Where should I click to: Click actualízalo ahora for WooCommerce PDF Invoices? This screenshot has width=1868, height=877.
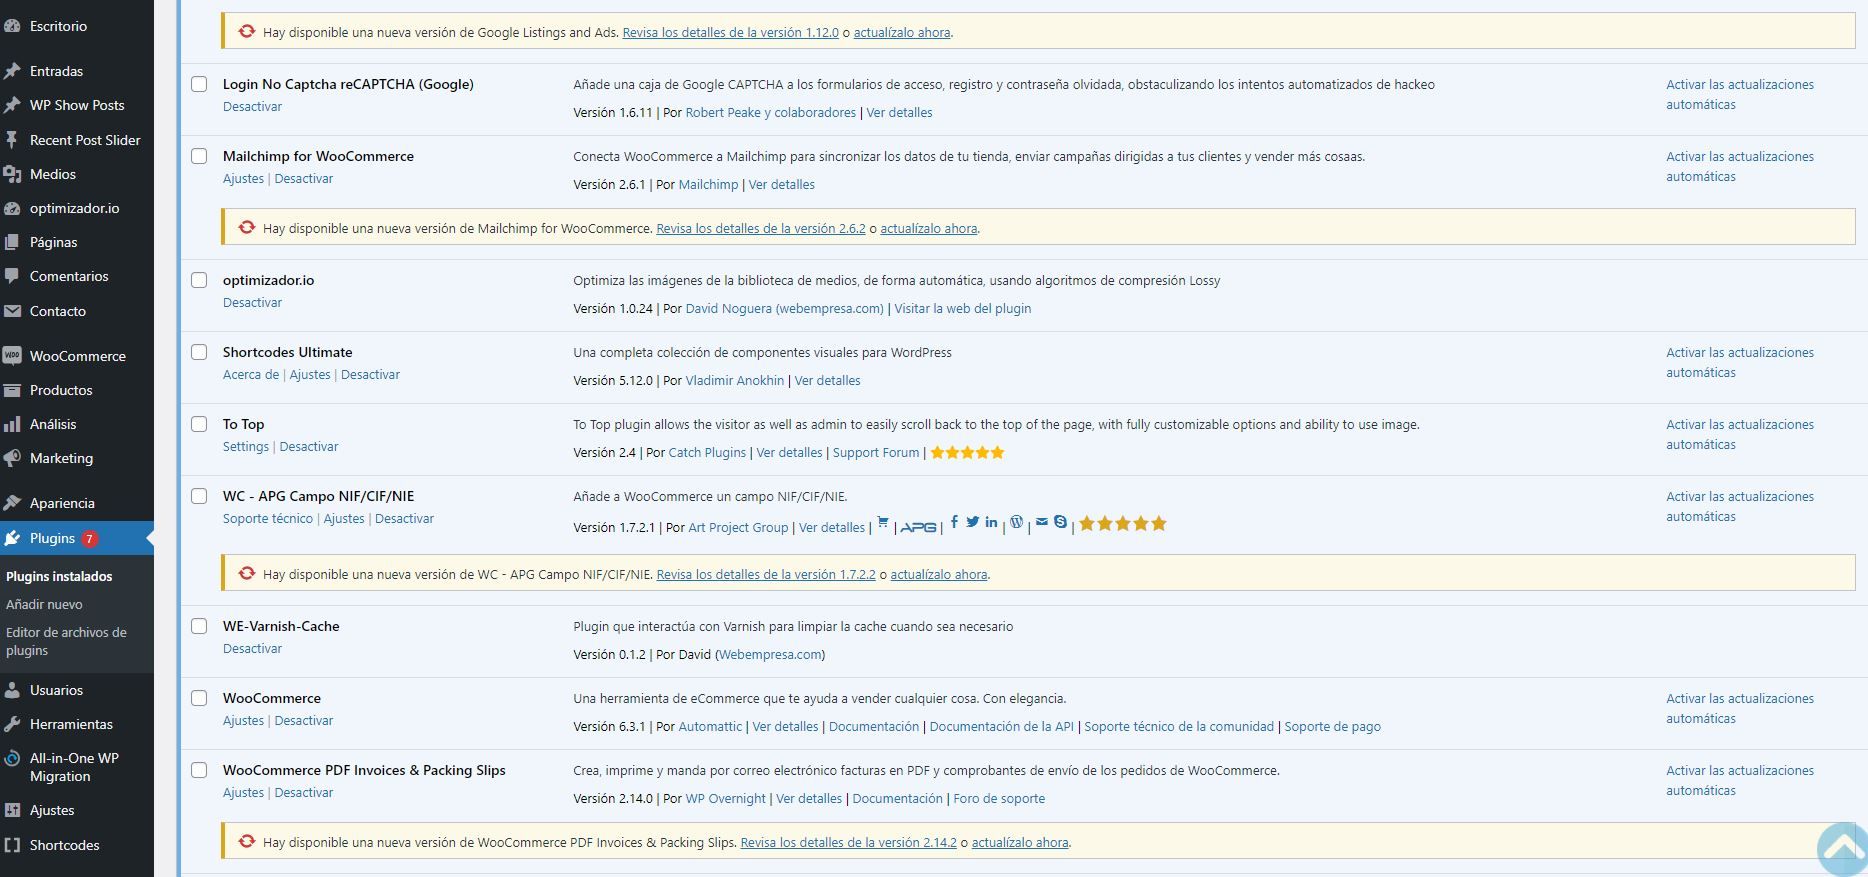[x=1020, y=842]
